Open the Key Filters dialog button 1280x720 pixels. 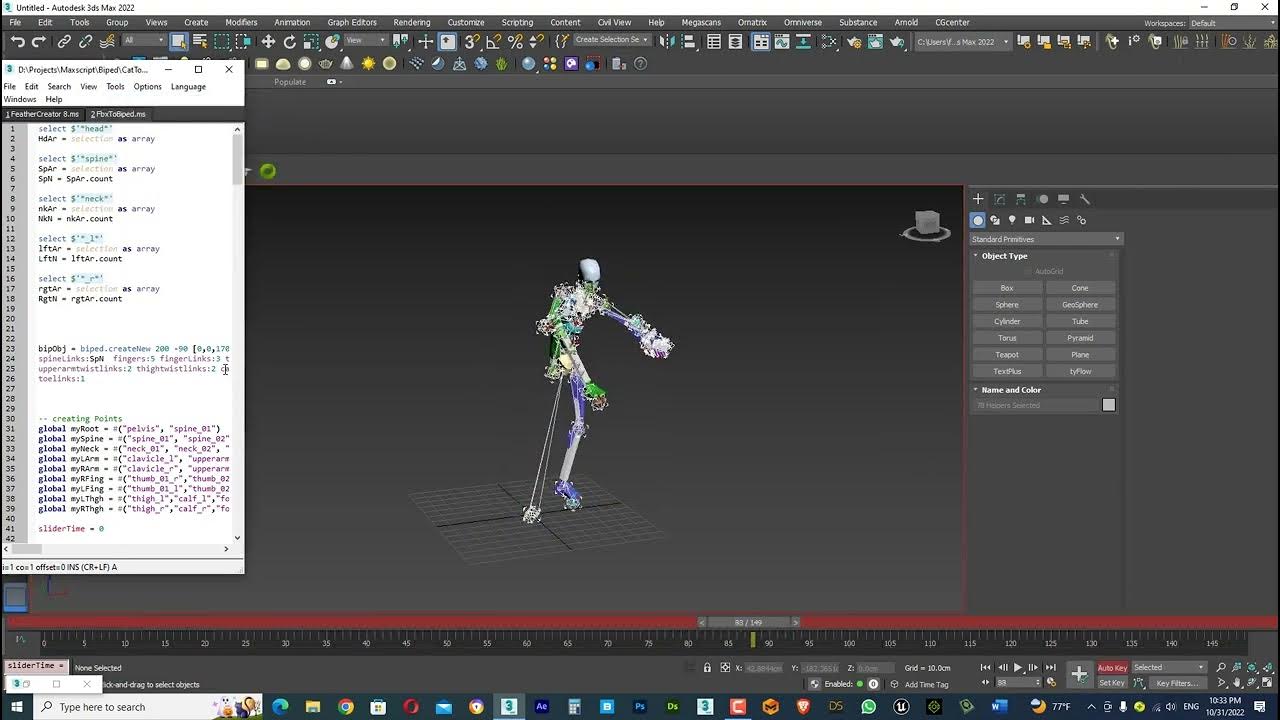pos(1177,683)
